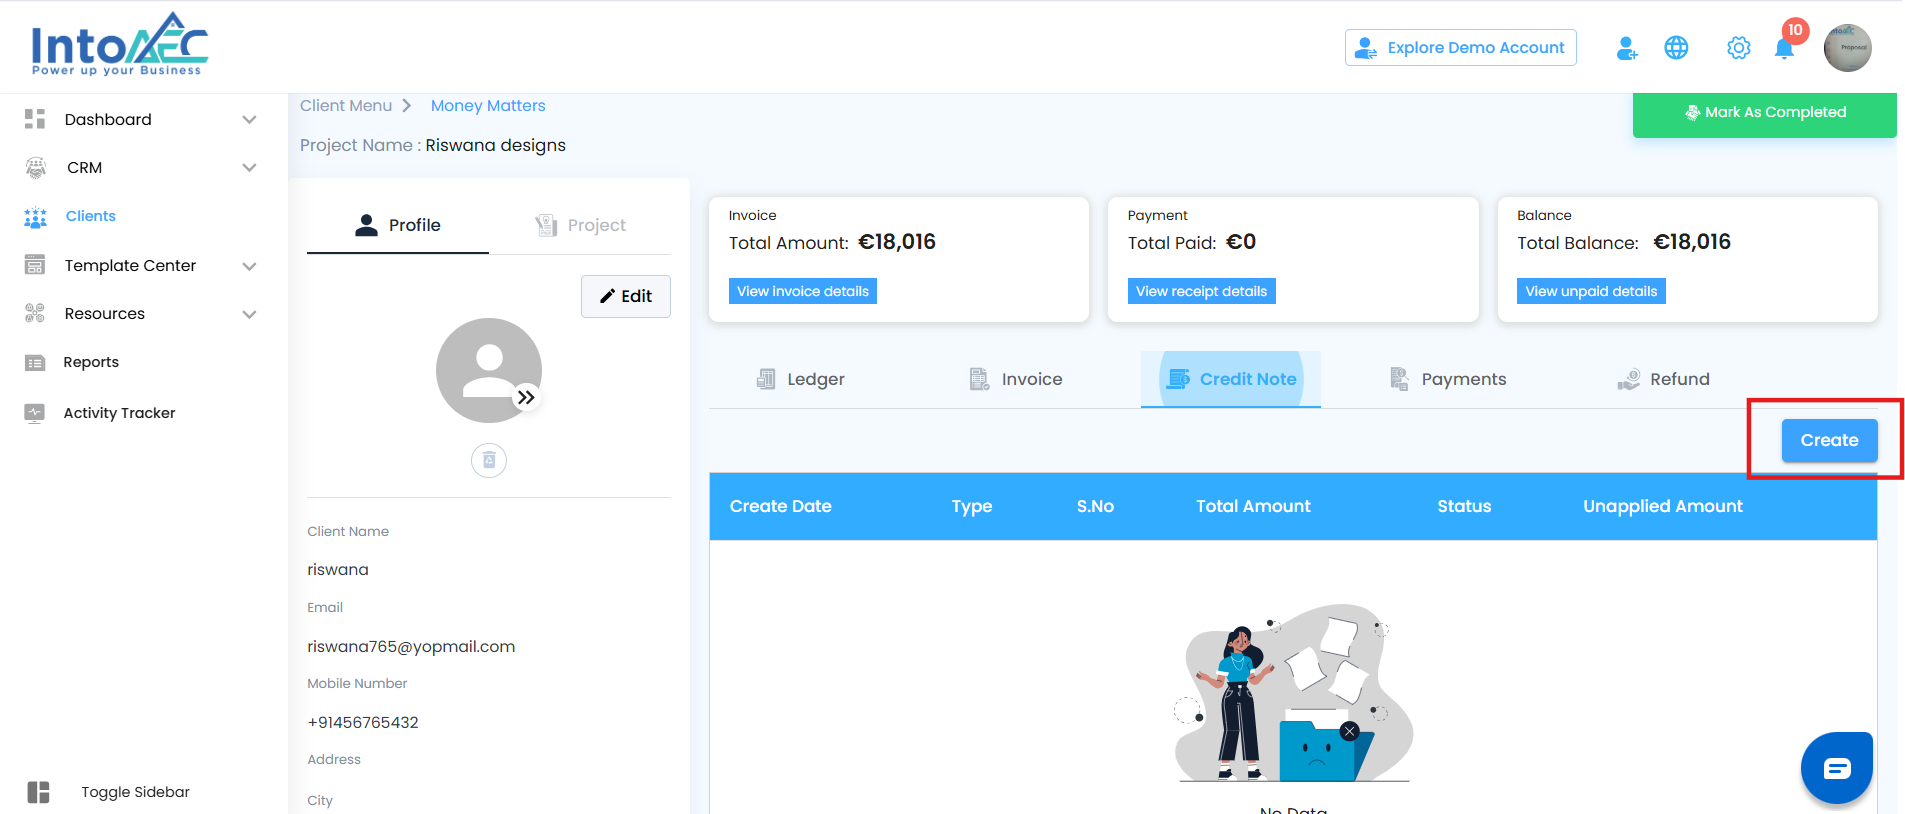This screenshot has width=1905, height=814.
Task: Click the Activity Tracker sidebar icon
Action: click(35, 412)
